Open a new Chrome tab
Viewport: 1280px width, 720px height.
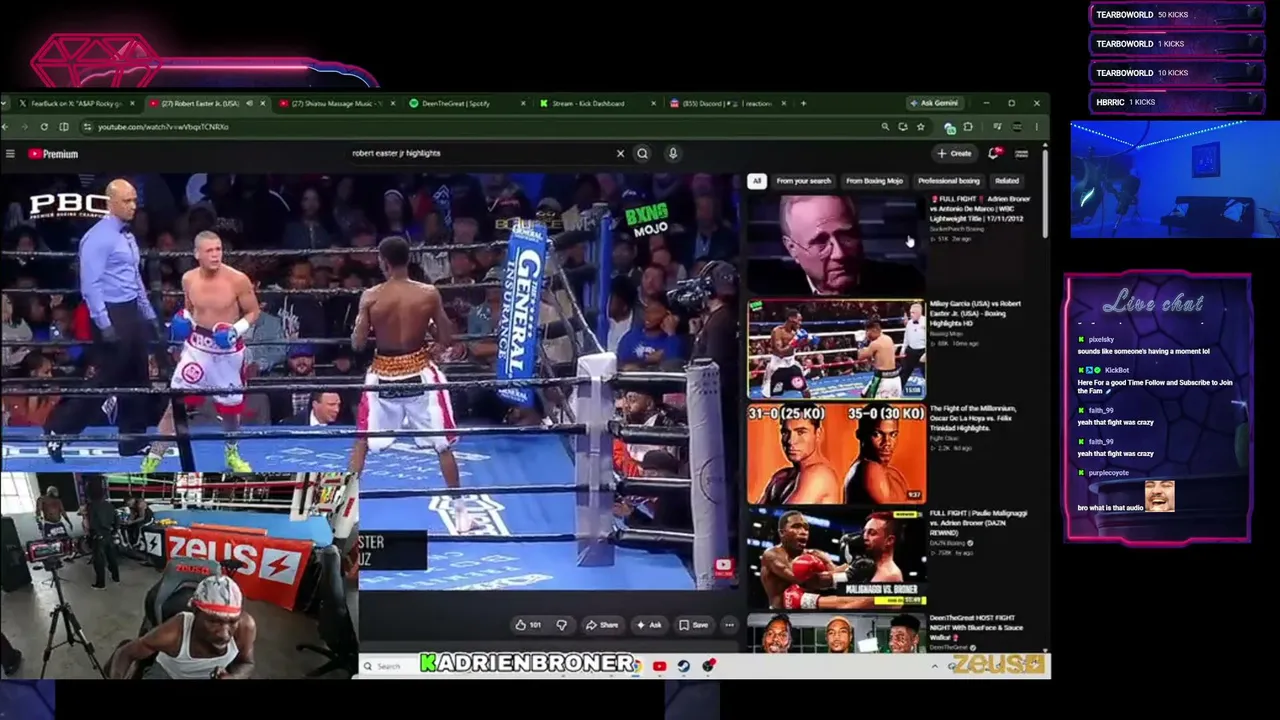[803, 103]
